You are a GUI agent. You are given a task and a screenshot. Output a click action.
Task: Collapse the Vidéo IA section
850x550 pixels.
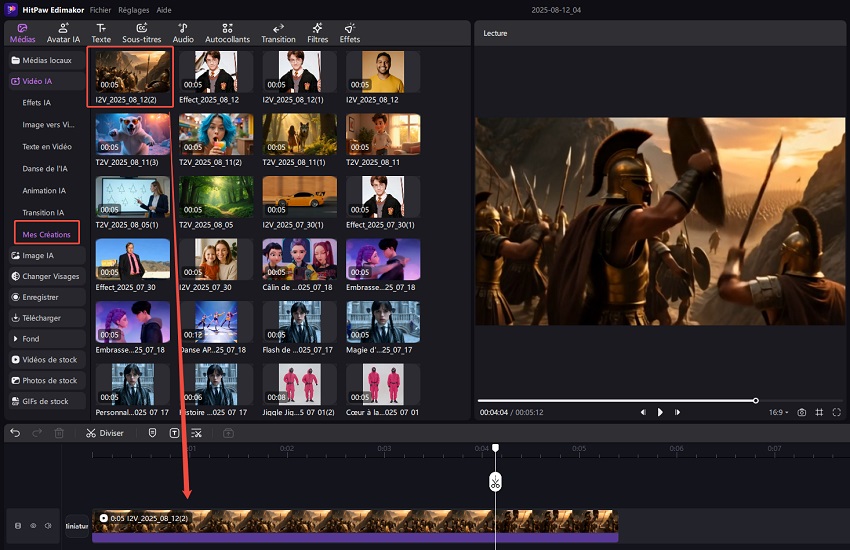(x=47, y=81)
